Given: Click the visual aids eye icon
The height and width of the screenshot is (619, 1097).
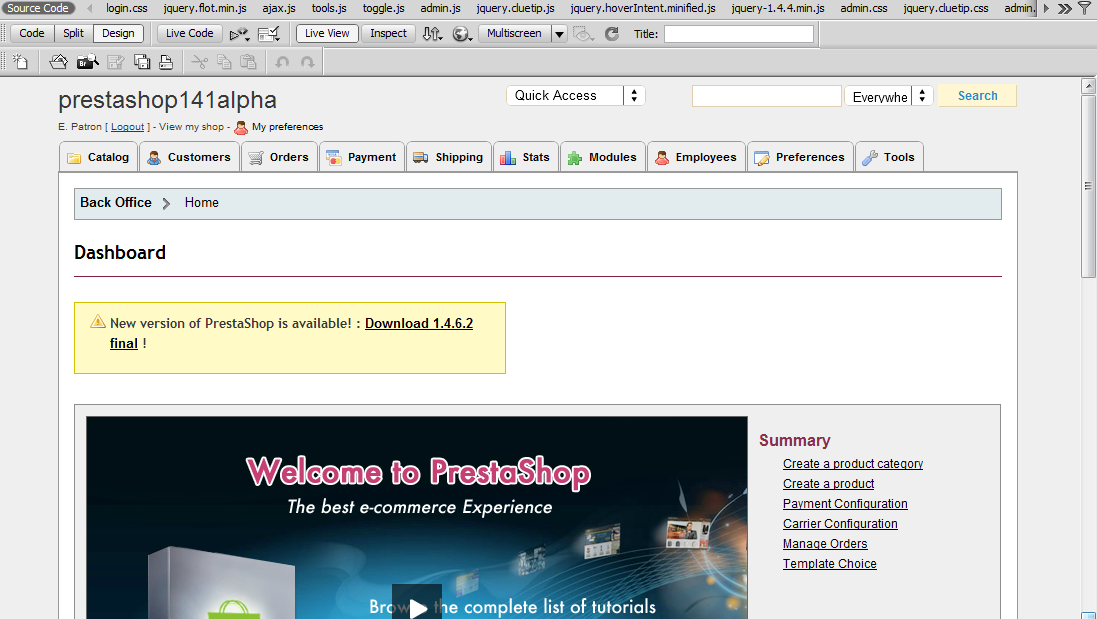Looking at the screenshot, I should point(583,34).
